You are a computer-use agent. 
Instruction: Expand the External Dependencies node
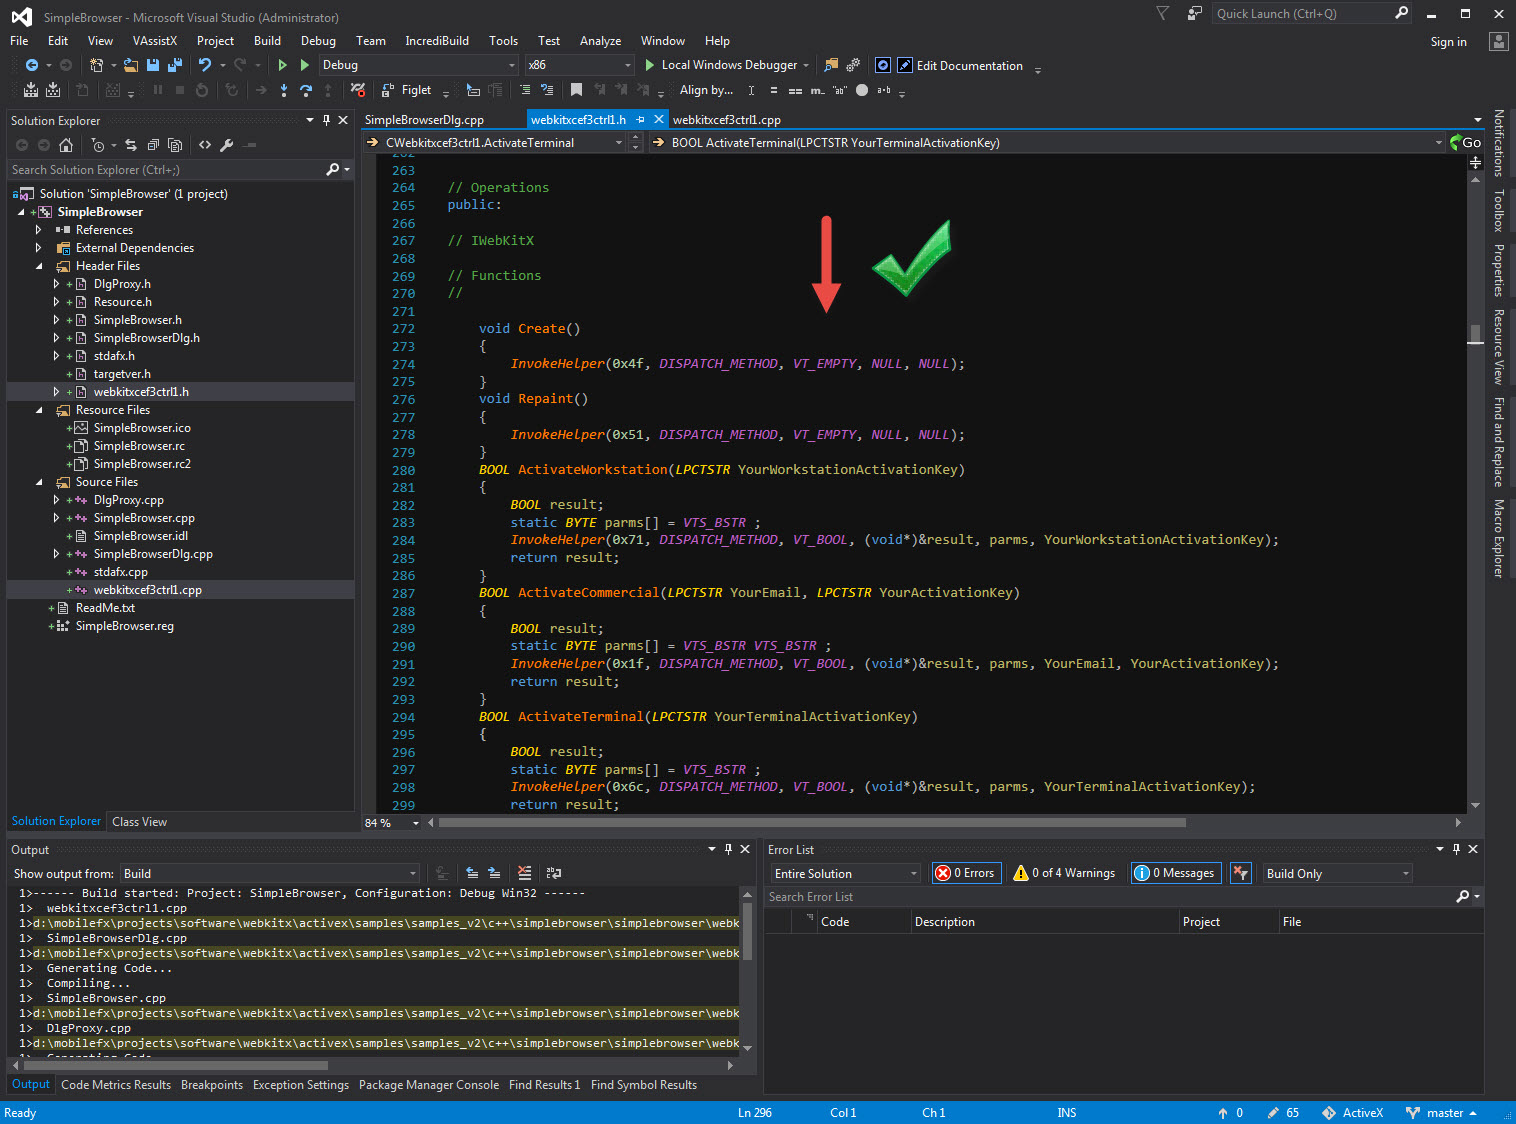(x=39, y=248)
